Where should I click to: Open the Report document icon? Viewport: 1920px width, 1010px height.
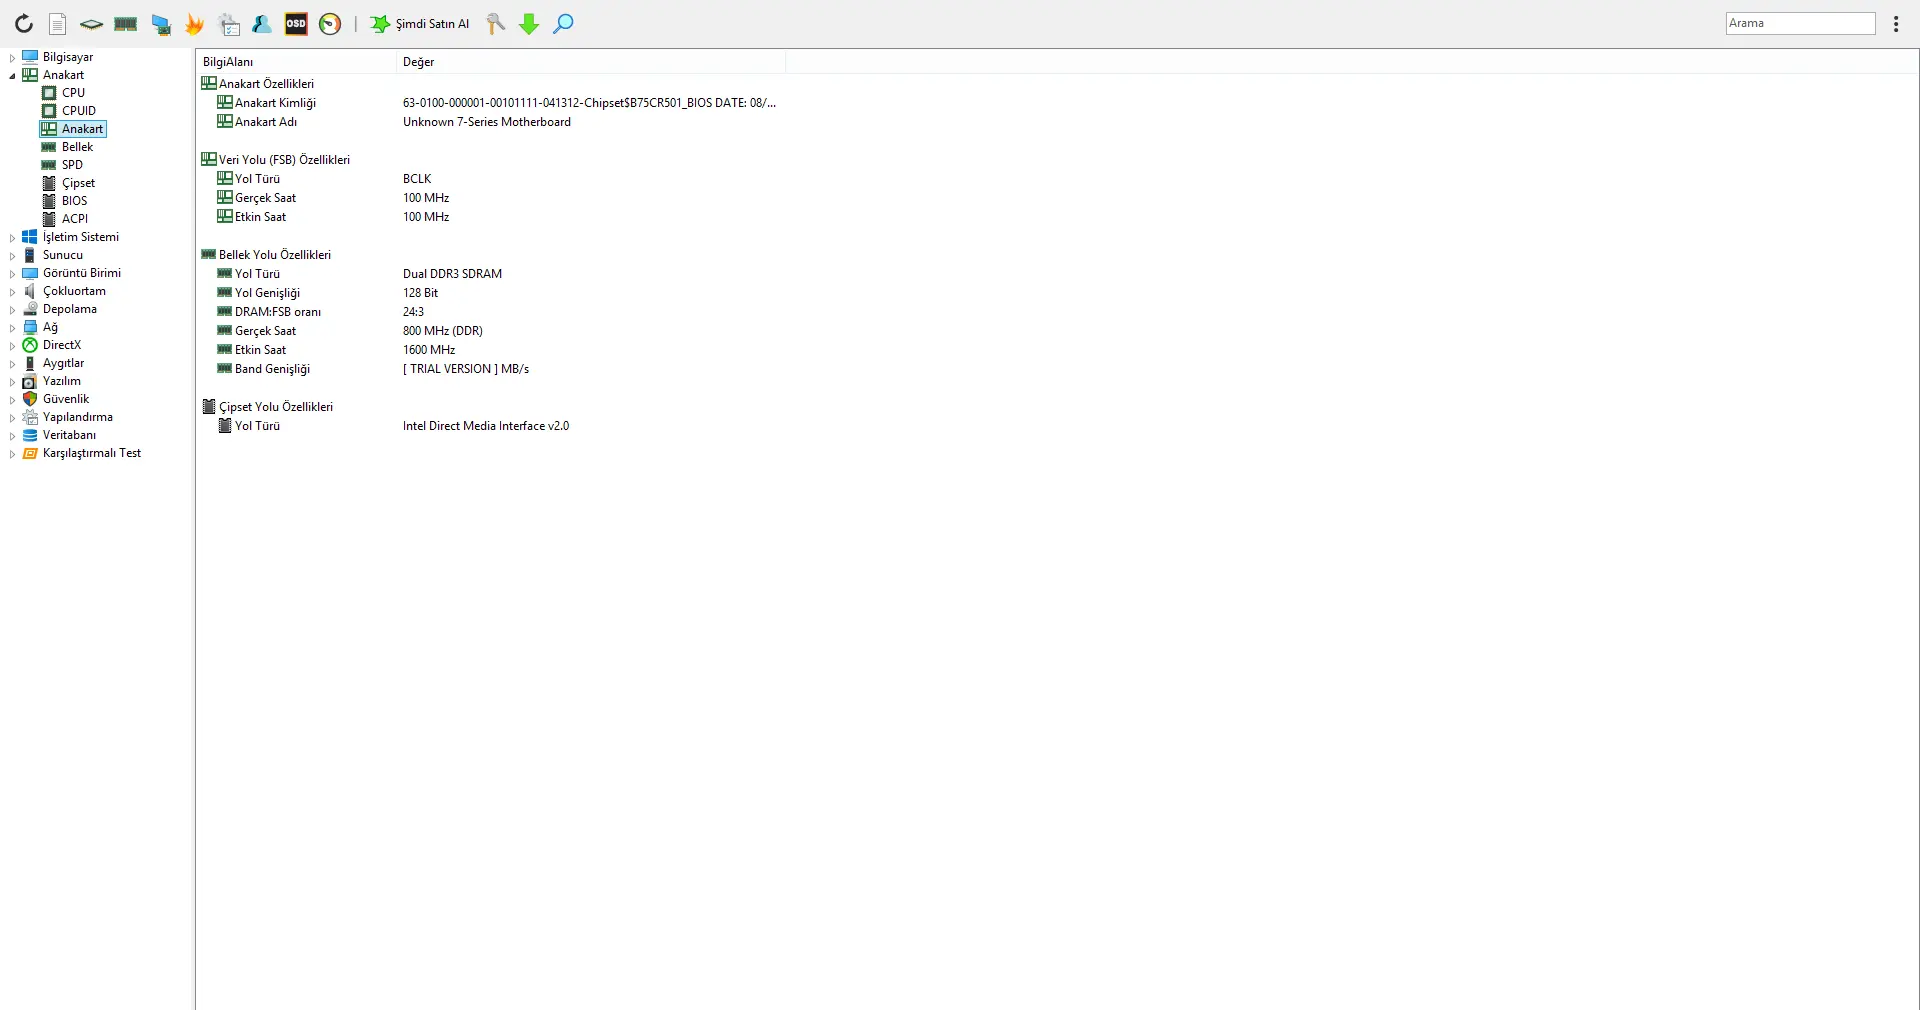coord(58,24)
